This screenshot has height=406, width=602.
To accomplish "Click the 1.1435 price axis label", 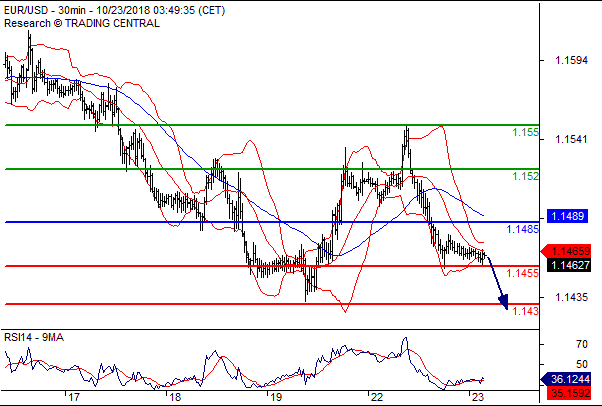I will pos(571,297).
